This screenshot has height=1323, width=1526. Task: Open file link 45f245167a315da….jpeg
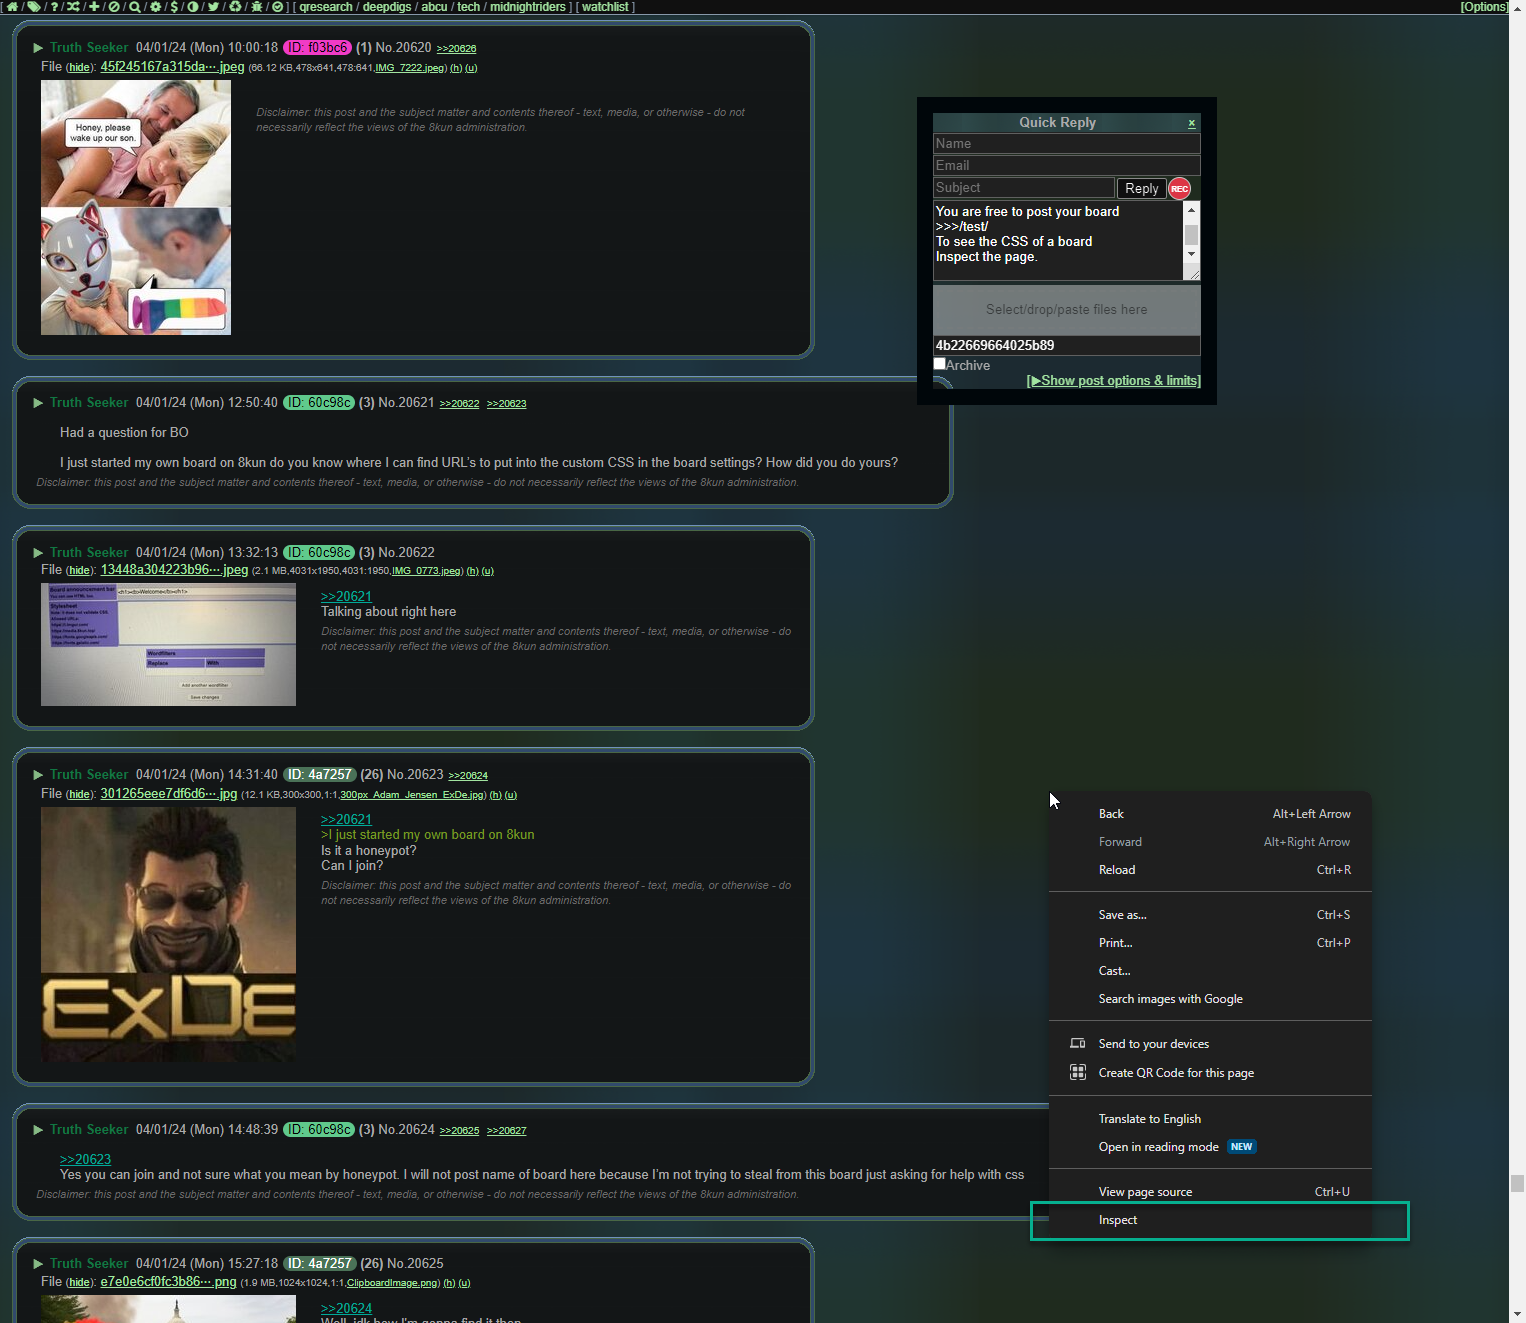172,67
